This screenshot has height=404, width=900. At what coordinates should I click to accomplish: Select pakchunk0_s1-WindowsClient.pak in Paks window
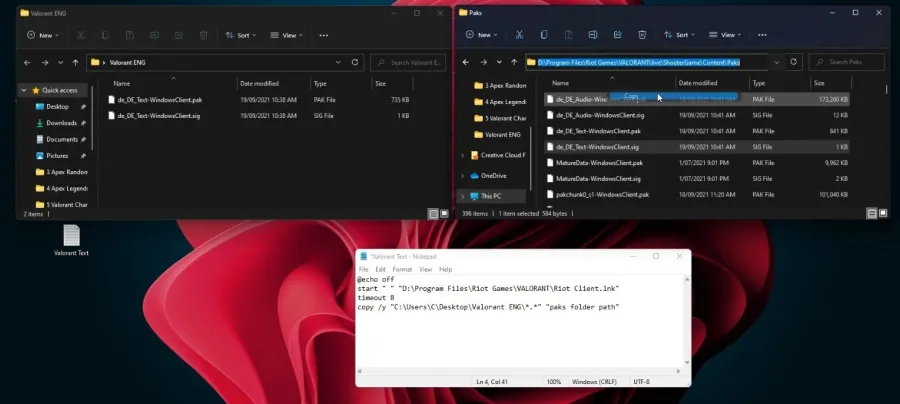tap(697, 195)
